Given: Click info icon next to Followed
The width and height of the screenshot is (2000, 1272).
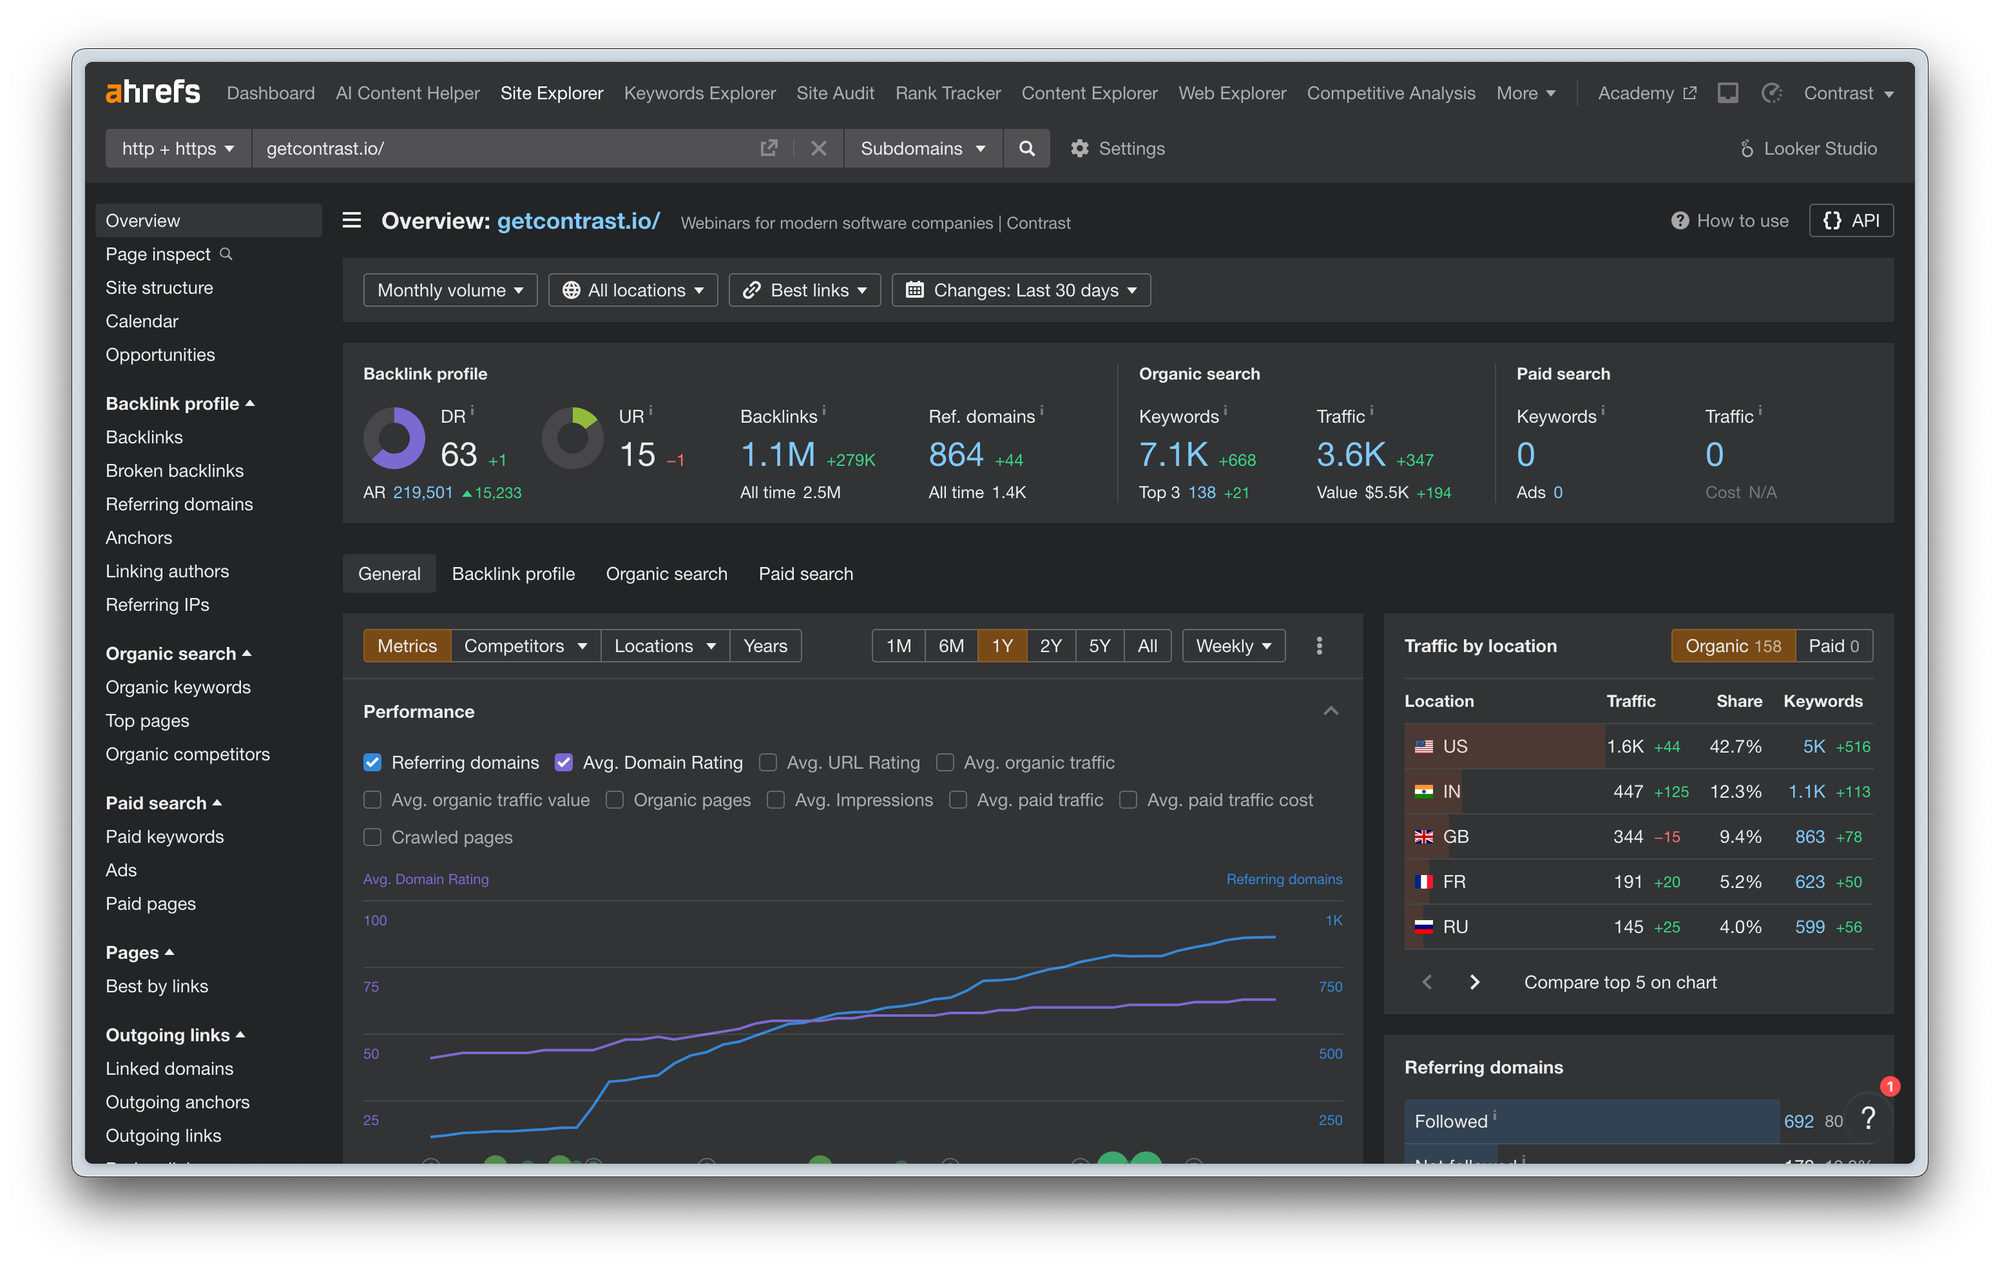Looking at the screenshot, I should pos(1495,1114).
